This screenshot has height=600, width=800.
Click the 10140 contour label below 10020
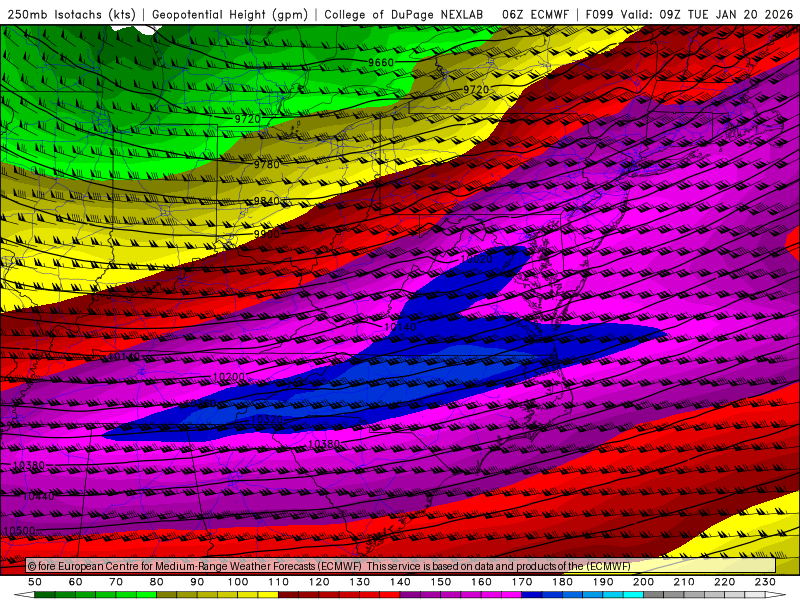point(400,327)
